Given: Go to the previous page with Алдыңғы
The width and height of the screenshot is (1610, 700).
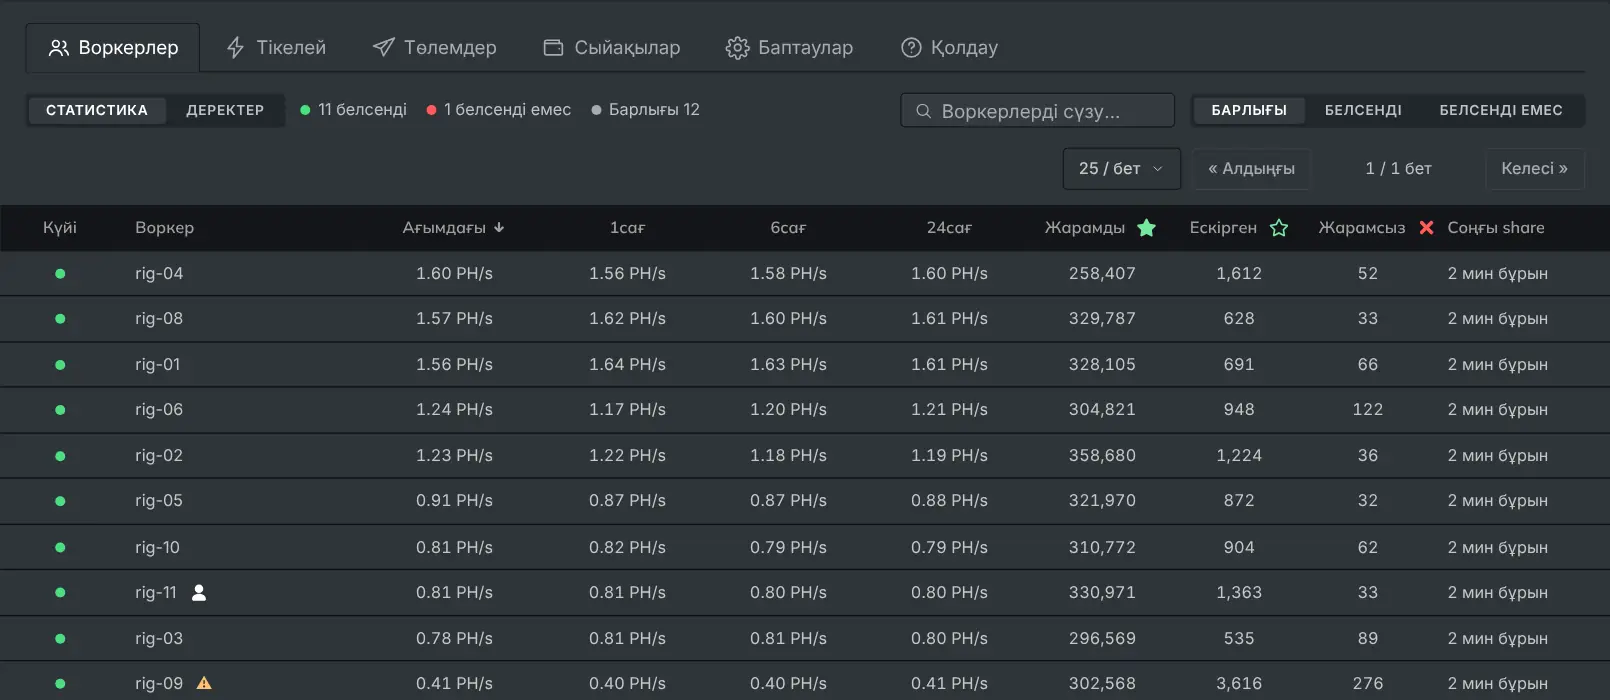Looking at the screenshot, I should point(1251,169).
